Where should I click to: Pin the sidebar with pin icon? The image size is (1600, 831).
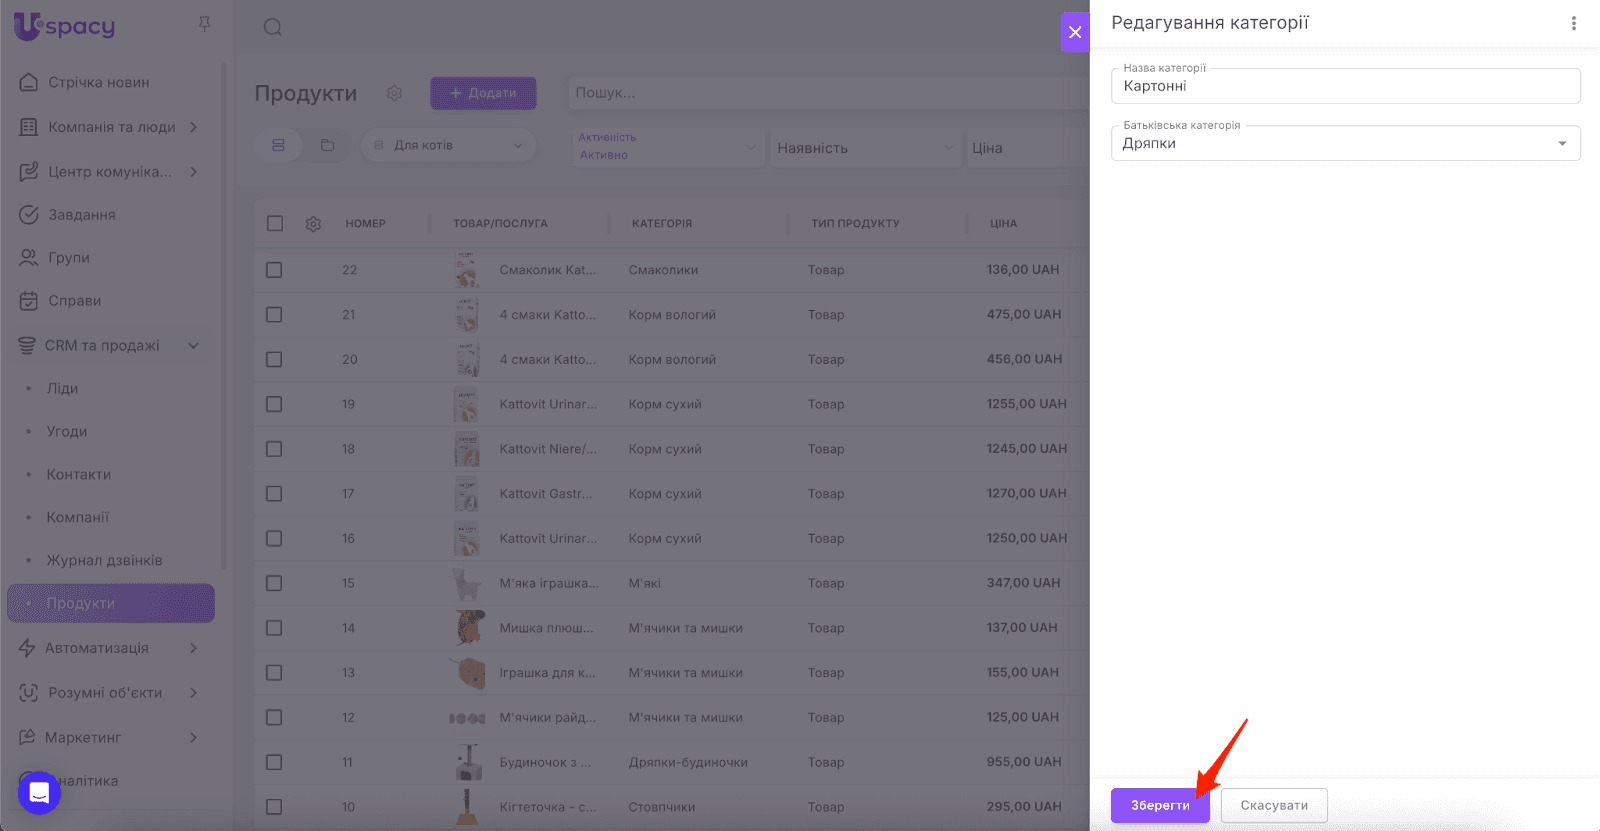click(204, 24)
